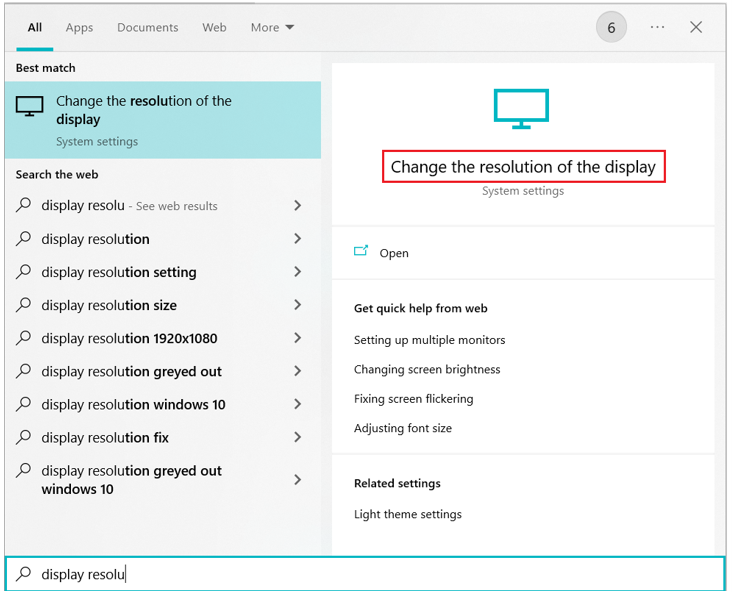The height and width of the screenshot is (592, 732).
Task: Select the Web tab
Action: (214, 28)
